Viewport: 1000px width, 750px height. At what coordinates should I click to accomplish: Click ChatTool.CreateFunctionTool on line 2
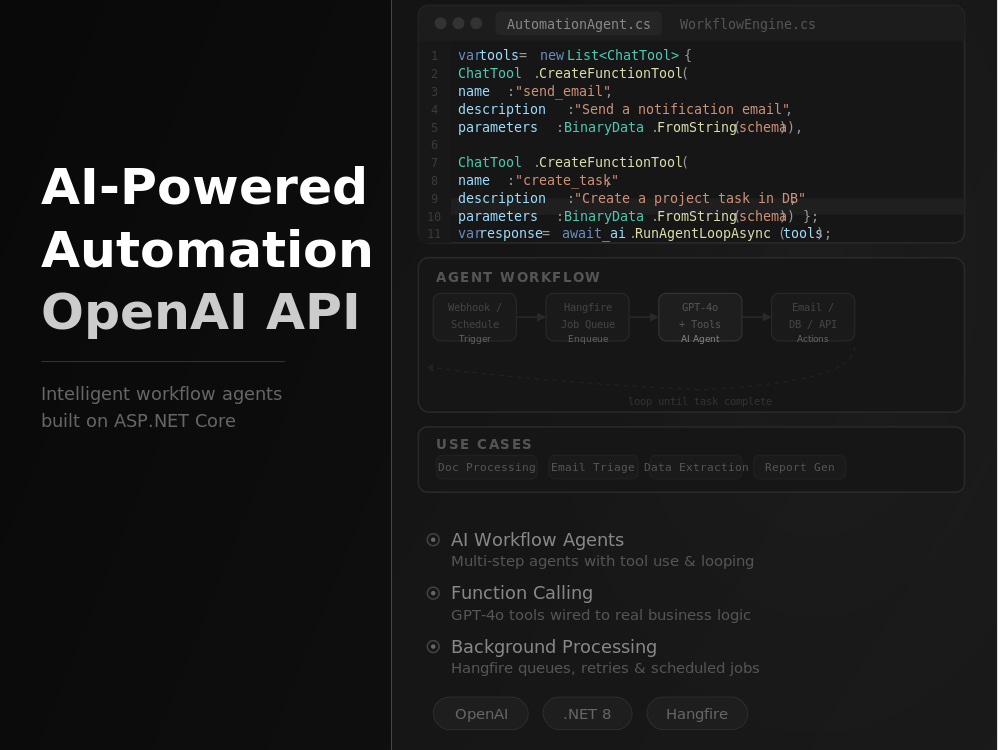[570, 73]
